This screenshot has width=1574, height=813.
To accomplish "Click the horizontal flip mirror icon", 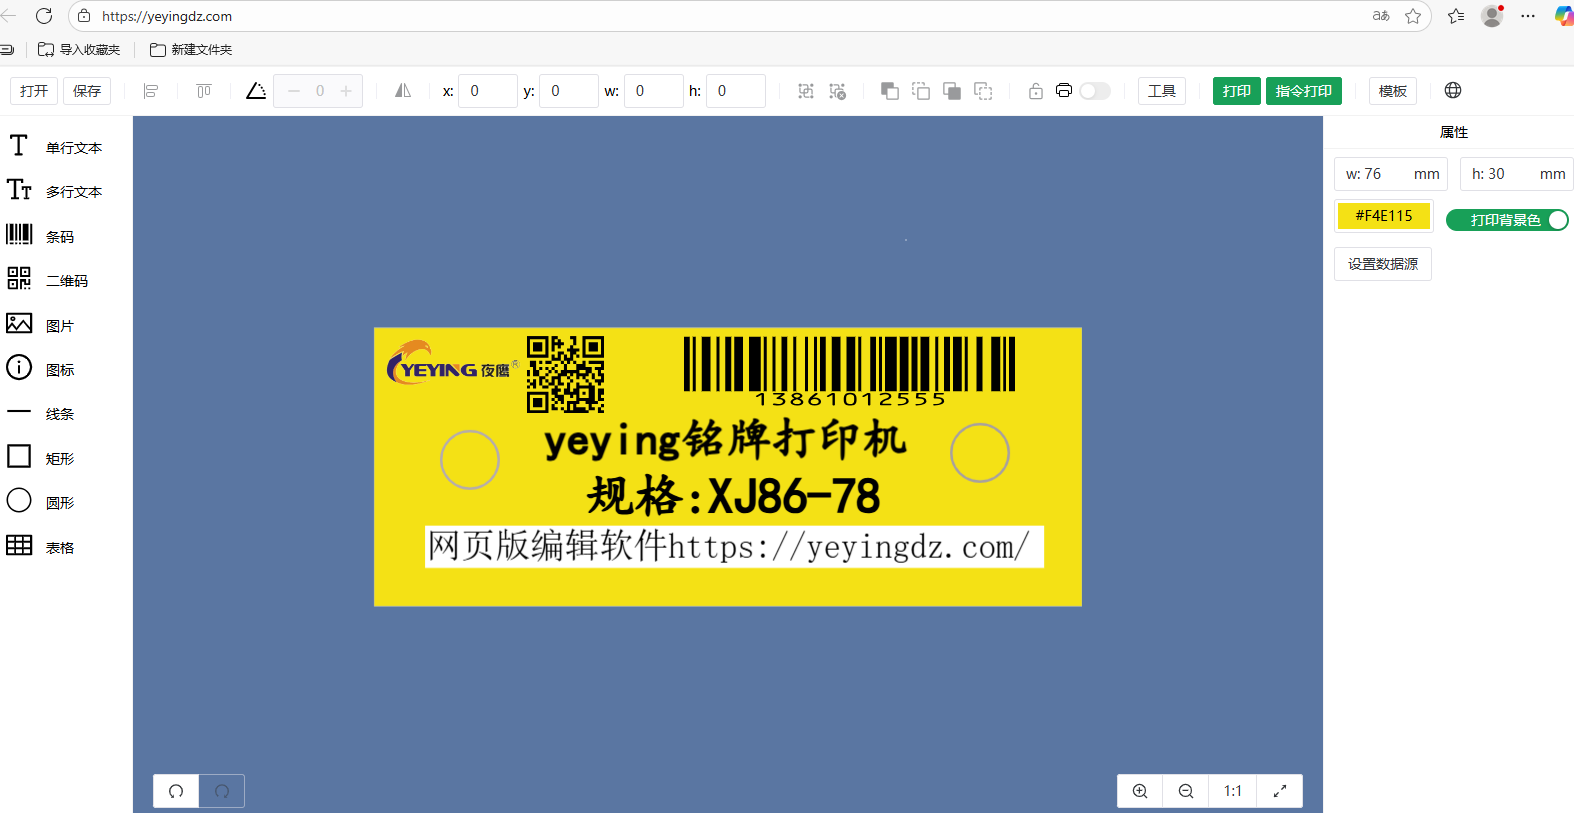I will pyautogui.click(x=403, y=91).
